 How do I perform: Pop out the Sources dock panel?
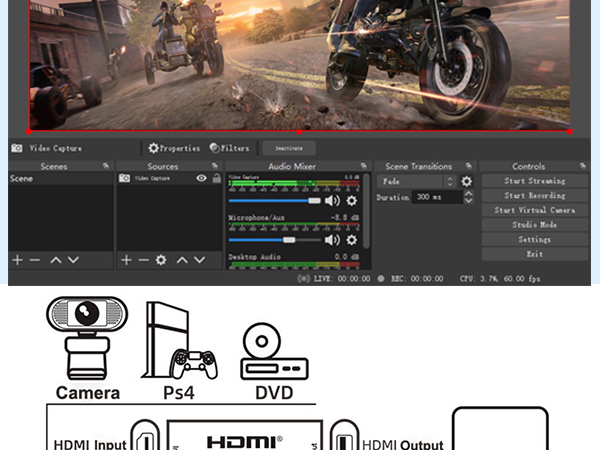coord(215,166)
